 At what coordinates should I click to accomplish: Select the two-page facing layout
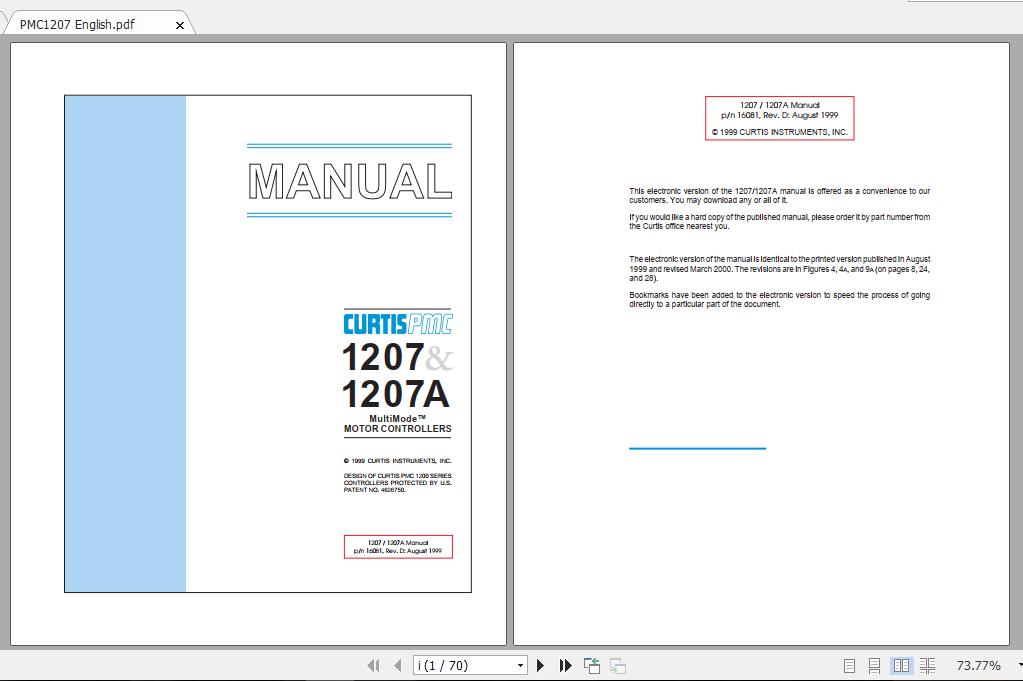pos(901,665)
